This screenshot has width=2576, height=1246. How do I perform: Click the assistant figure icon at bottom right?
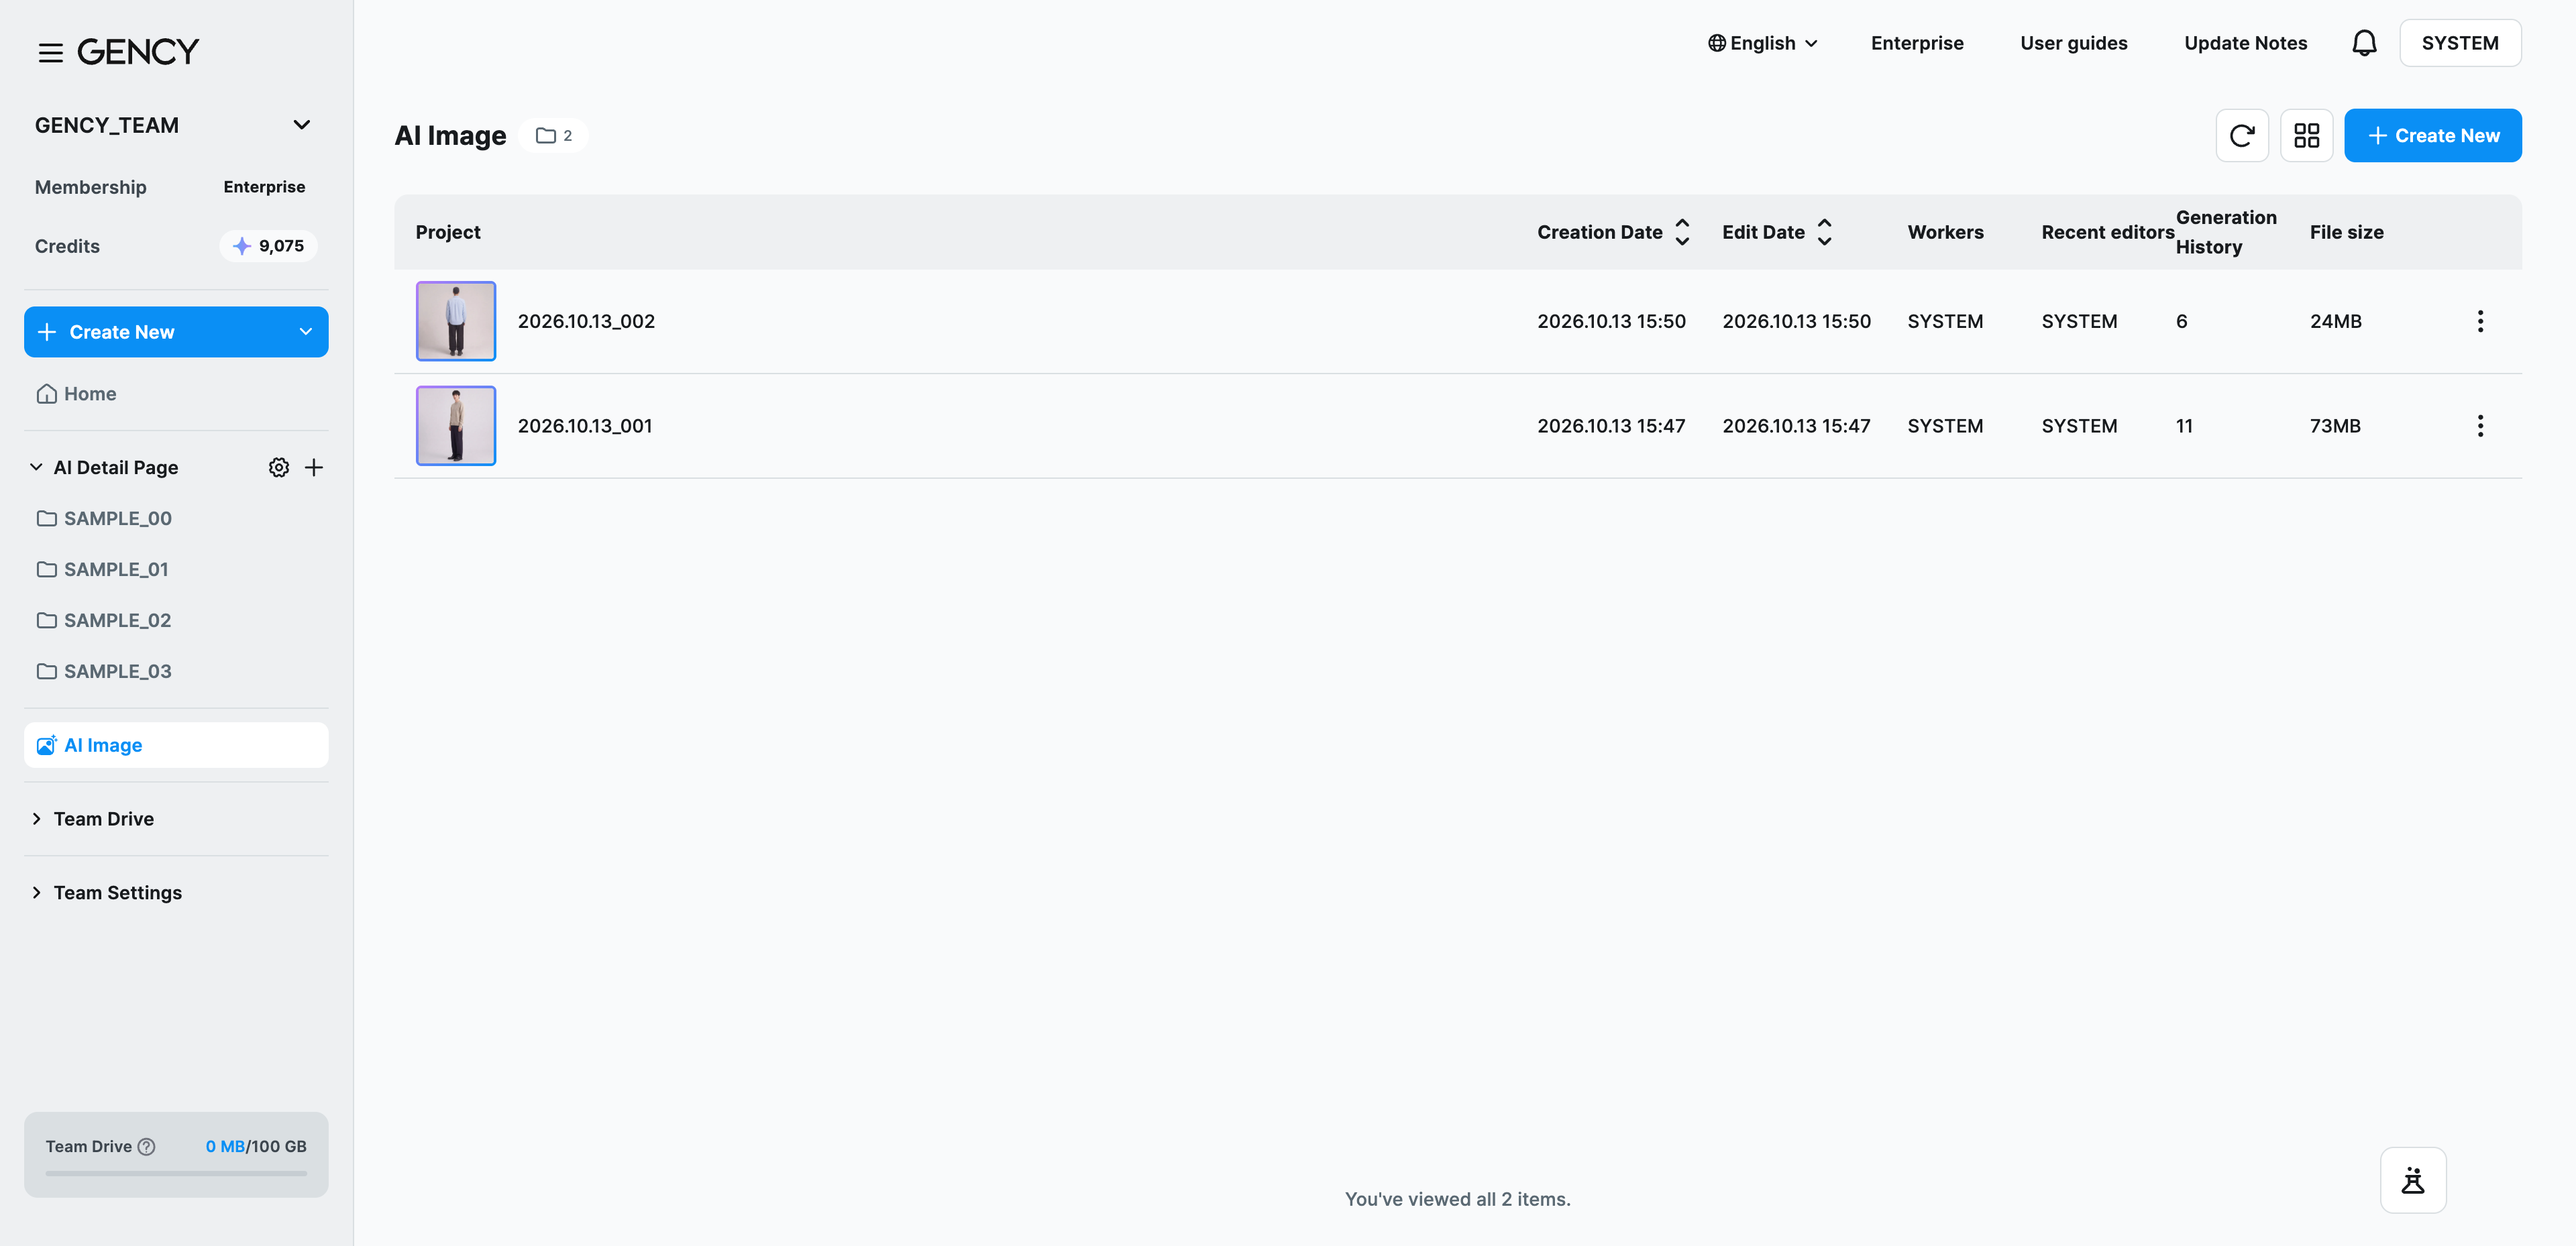point(2412,1179)
